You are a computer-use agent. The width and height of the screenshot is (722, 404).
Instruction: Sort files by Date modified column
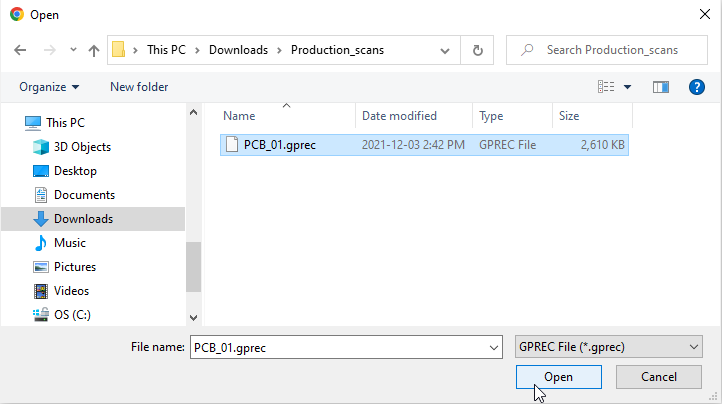(x=399, y=116)
